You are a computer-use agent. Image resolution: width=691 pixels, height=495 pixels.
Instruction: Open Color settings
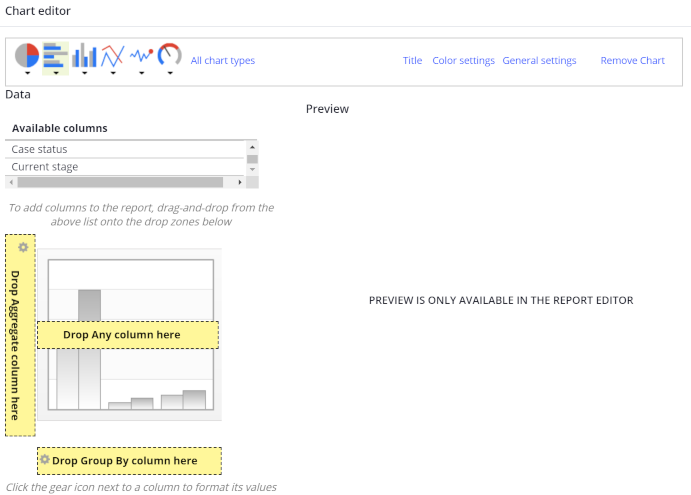pos(463,61)
